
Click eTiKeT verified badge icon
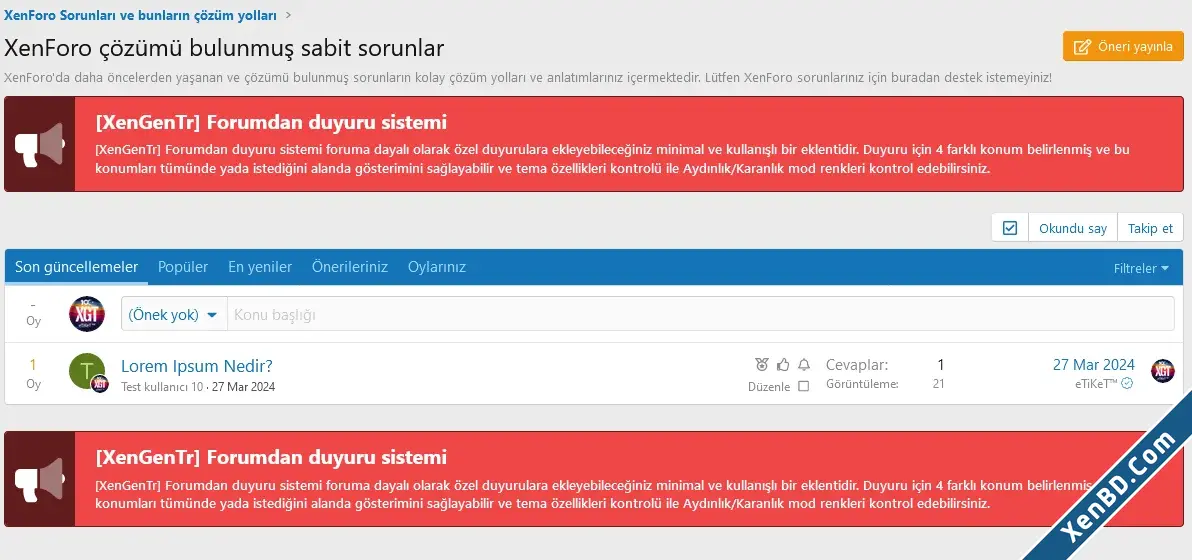pos(1127,384)
